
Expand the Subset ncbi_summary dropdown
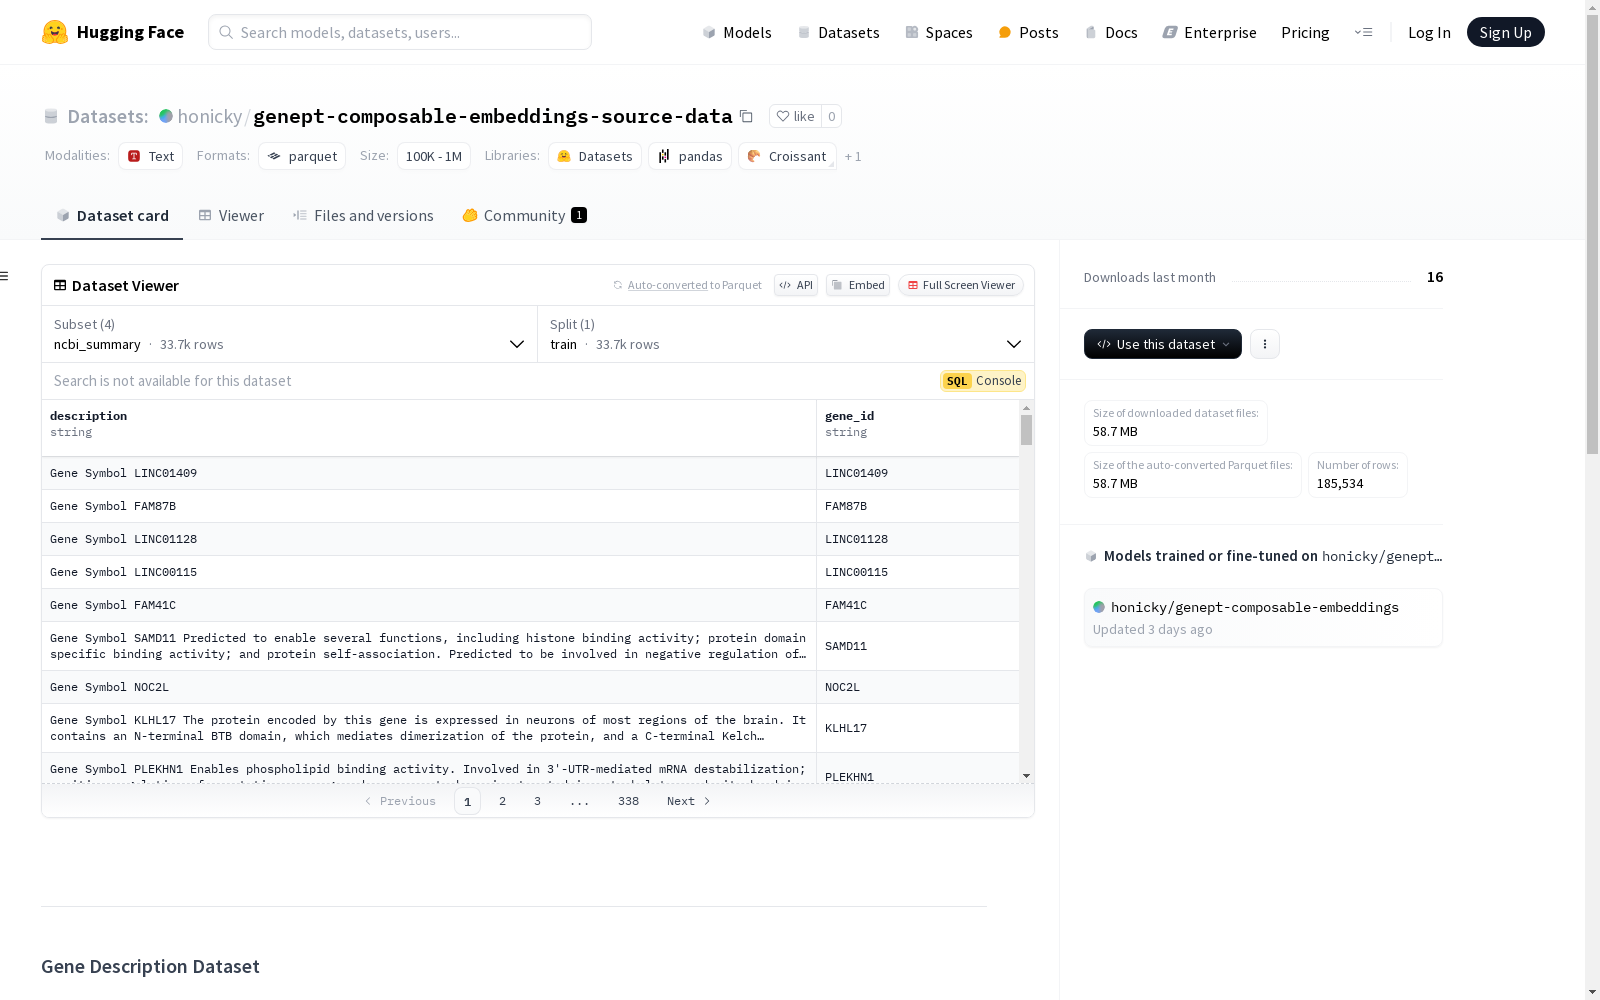pyautogui.click(x=290, y=334)
